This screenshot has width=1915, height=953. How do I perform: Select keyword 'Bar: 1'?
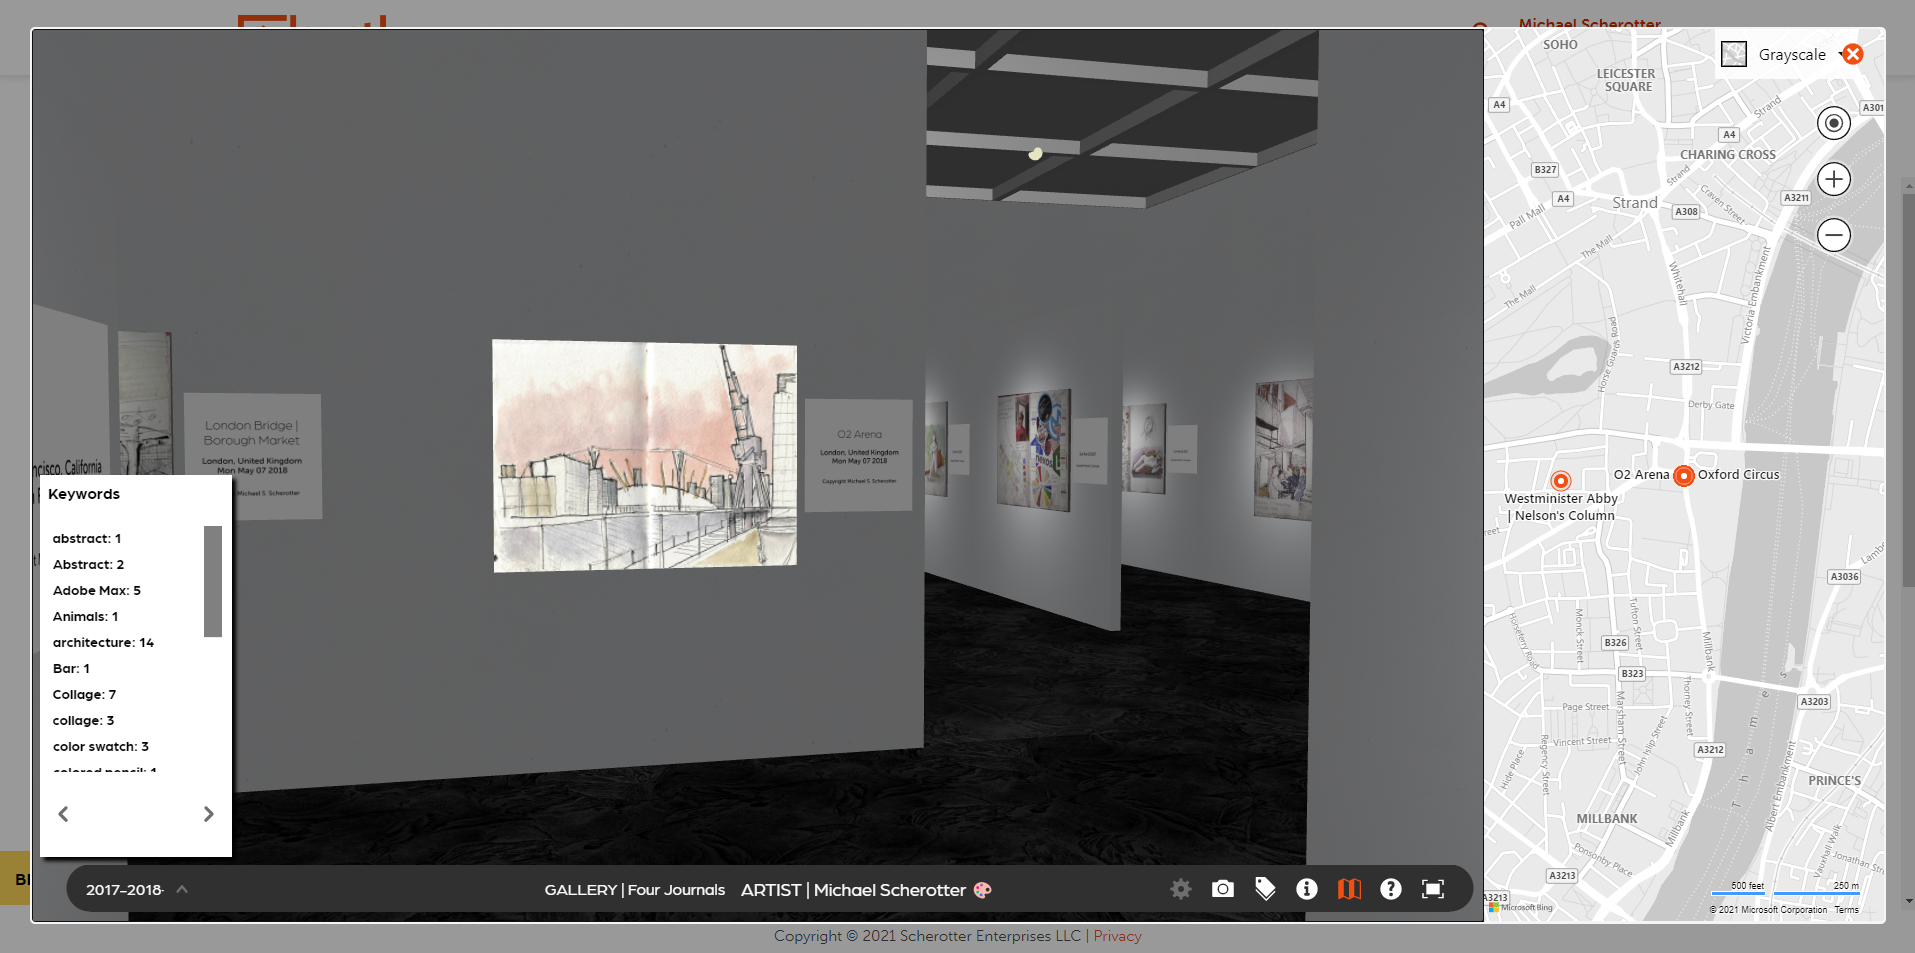click(x=71, y=668)
